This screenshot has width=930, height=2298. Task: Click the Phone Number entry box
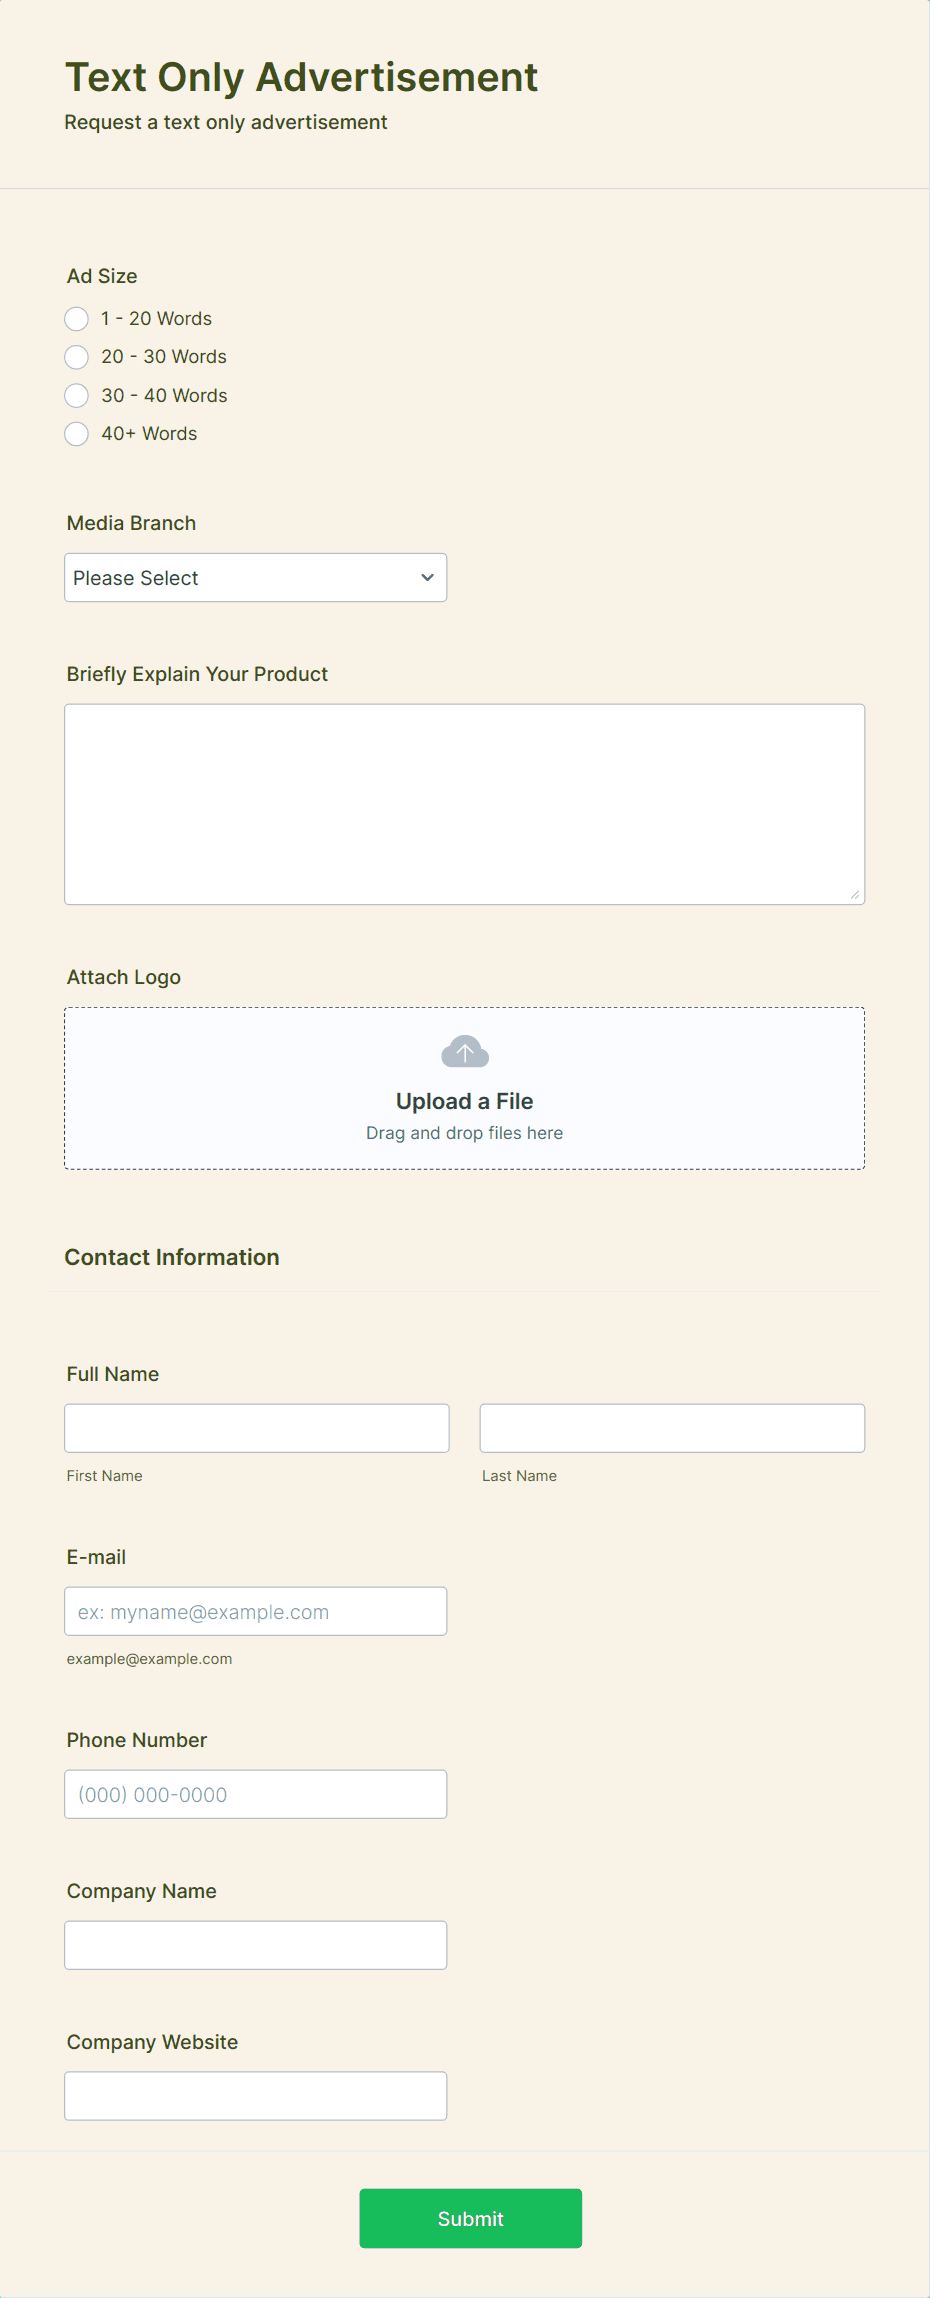(255, 1793)
